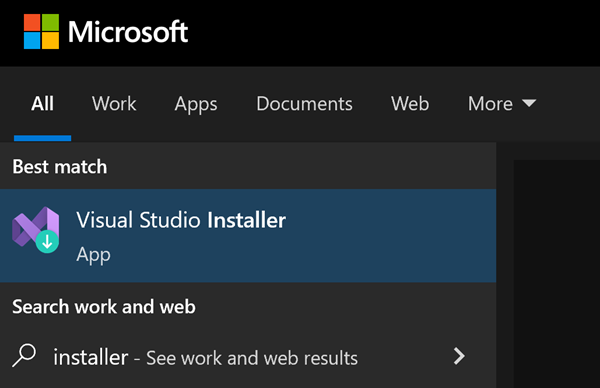This screenshot has width=600, height=388.
Task: Select the All tab
Action: pos(42,104)
